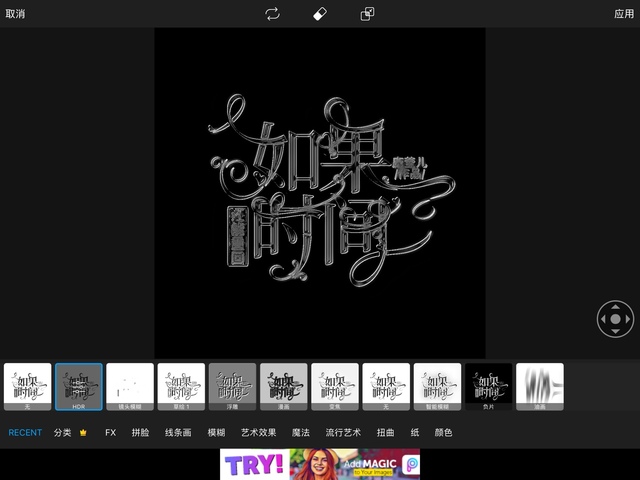Open the TRY! Add Magic ad banner
The width and height of the screenshot is (640, 480).
point(320,464)
